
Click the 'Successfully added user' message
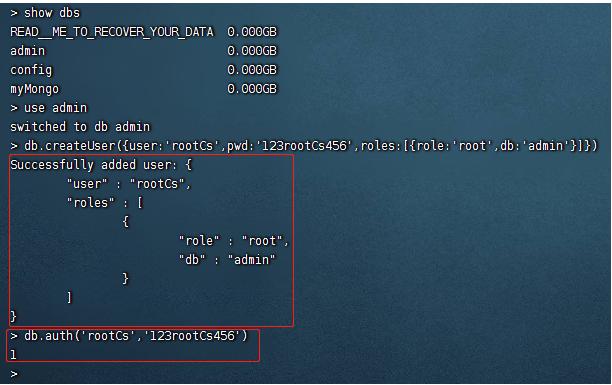pyautogui.click(x=101, y=165)
